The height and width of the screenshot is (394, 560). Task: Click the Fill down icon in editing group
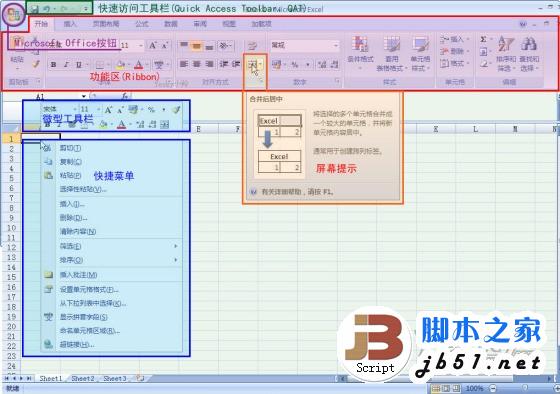[x=483, y=52]
